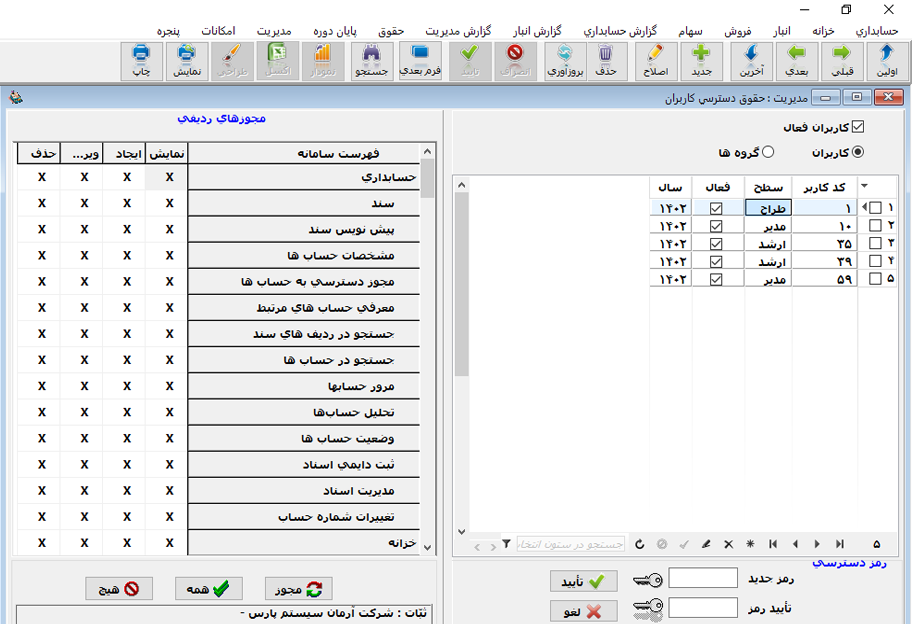Click the grid column search box
Image resolution: width=912 pixels, height=624 pixels.
(x=571, y=544)
